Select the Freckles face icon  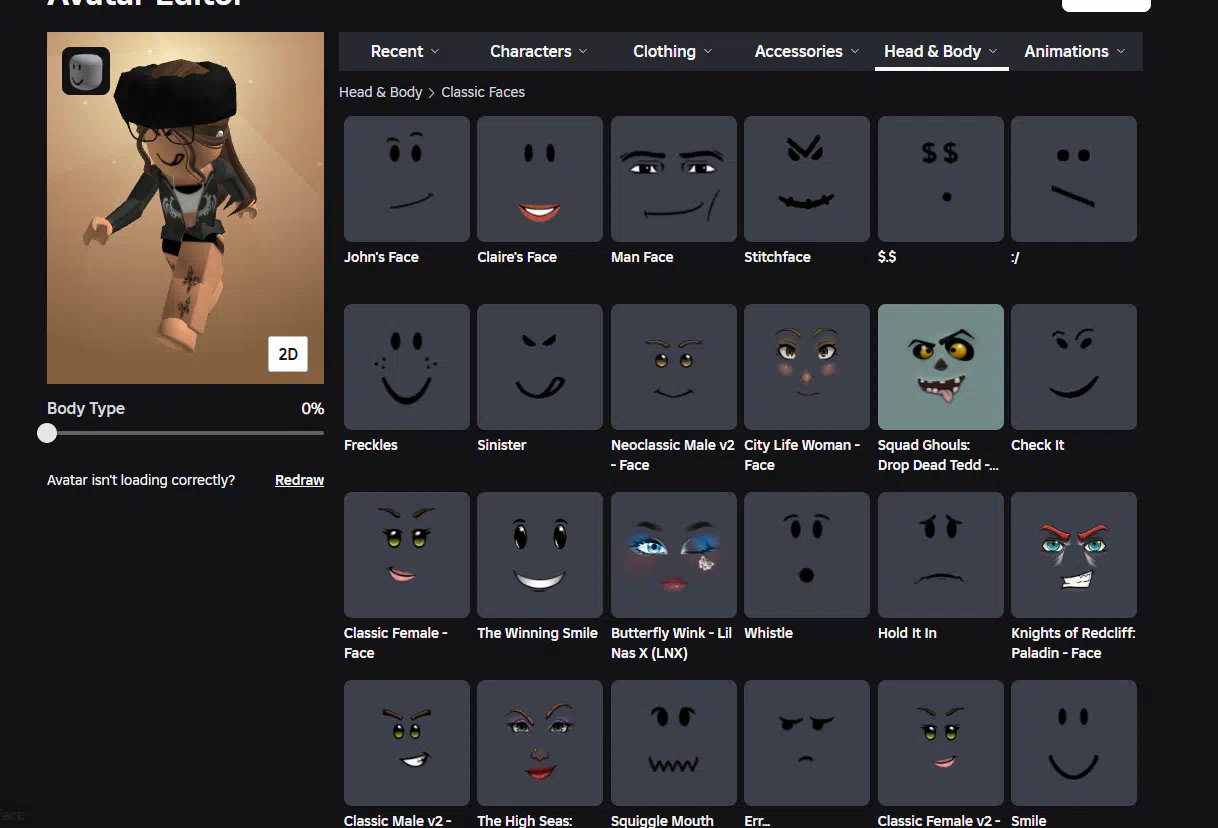406,367
